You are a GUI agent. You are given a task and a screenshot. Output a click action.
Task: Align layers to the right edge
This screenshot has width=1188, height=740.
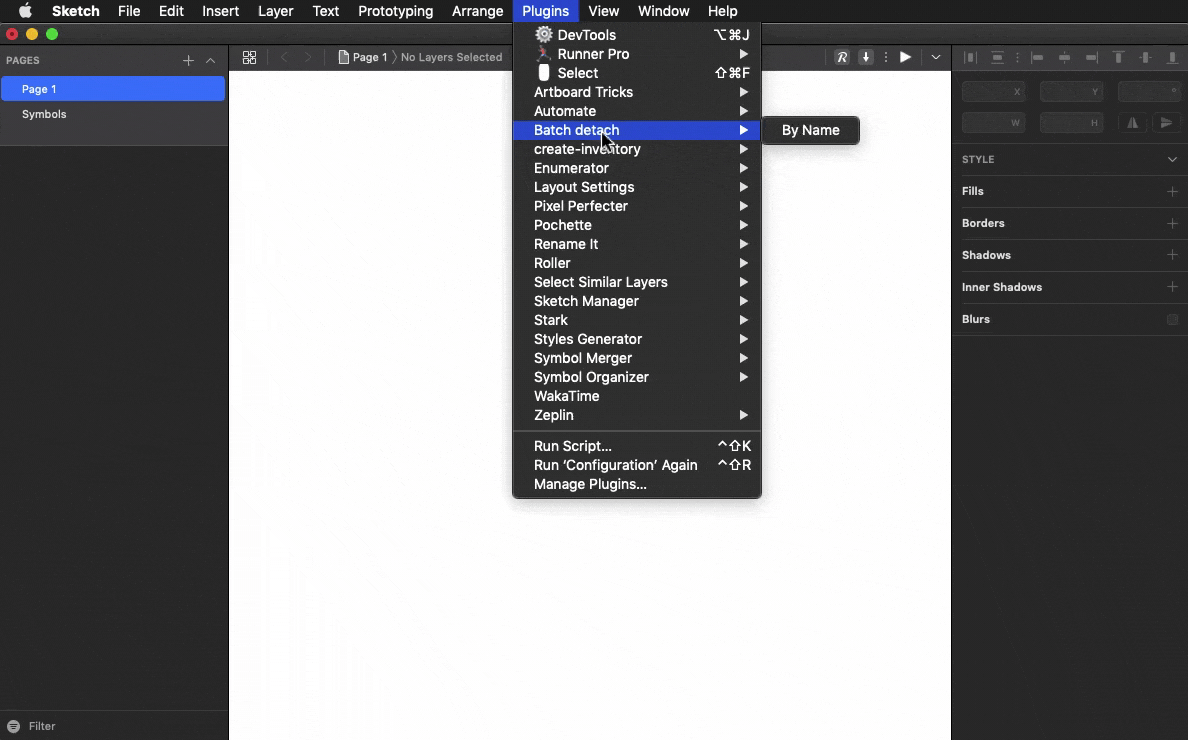click(x=1091, y=58)
